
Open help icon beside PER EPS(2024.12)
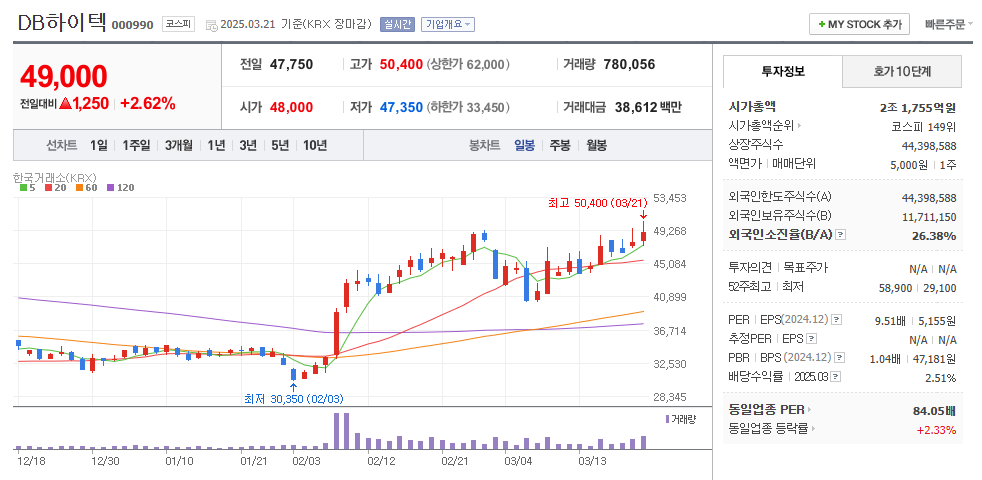click(x=837, y=320)
